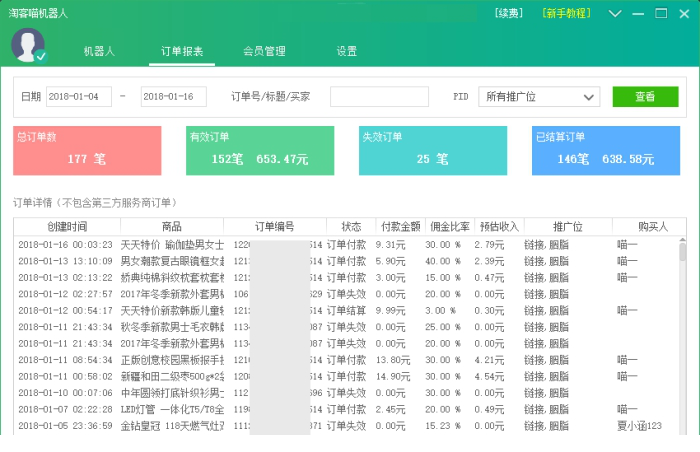Open the 会员管理 tab

coord(264,51)
